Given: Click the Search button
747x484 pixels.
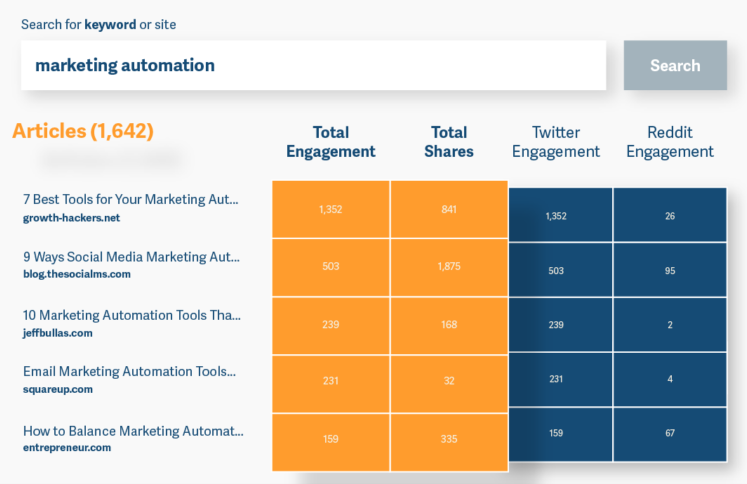Looking at the screenshot, I should click(675, 66).
